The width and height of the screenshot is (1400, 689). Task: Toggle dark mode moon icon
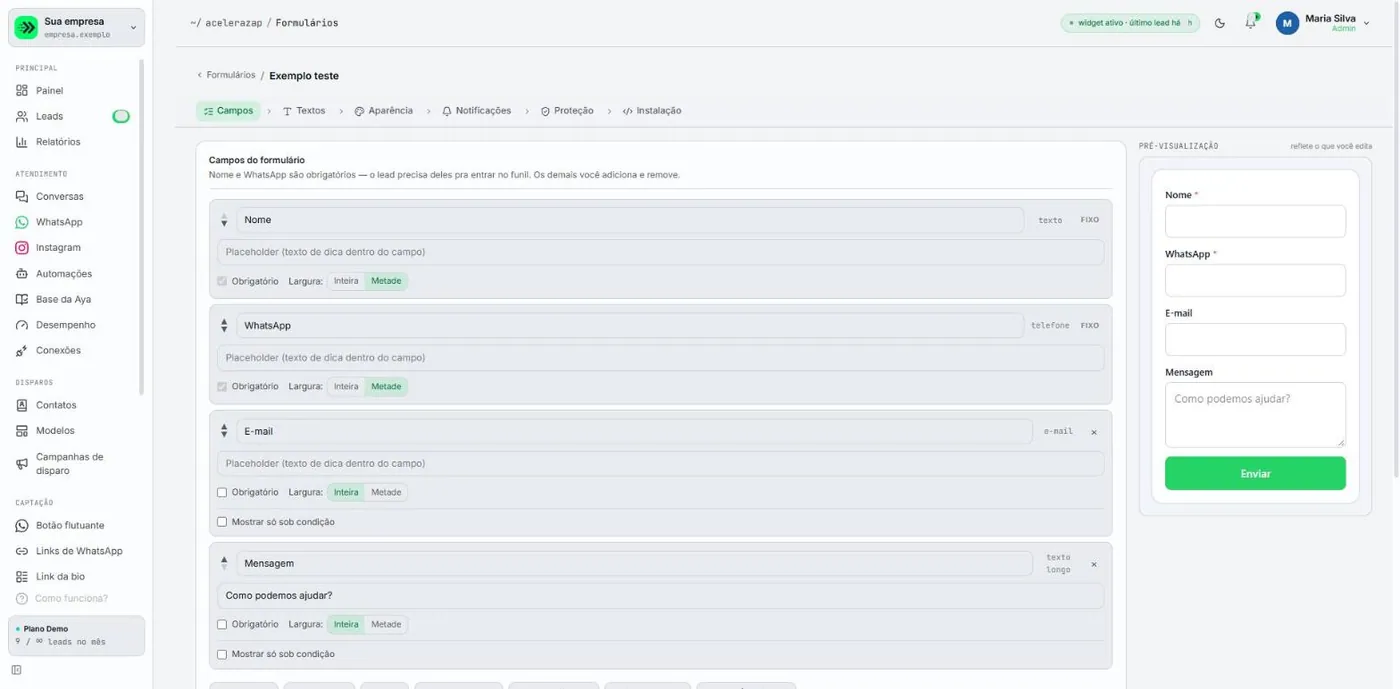[1220, 23]
